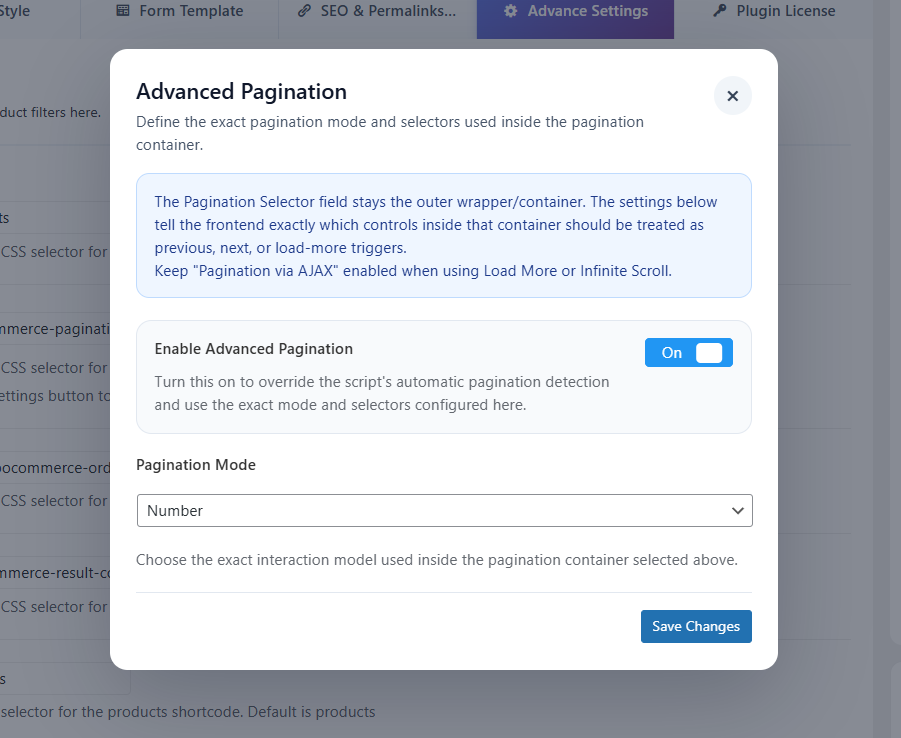
Task: Click the Enable Advanced Pagination label
Action: click(254, 349)
